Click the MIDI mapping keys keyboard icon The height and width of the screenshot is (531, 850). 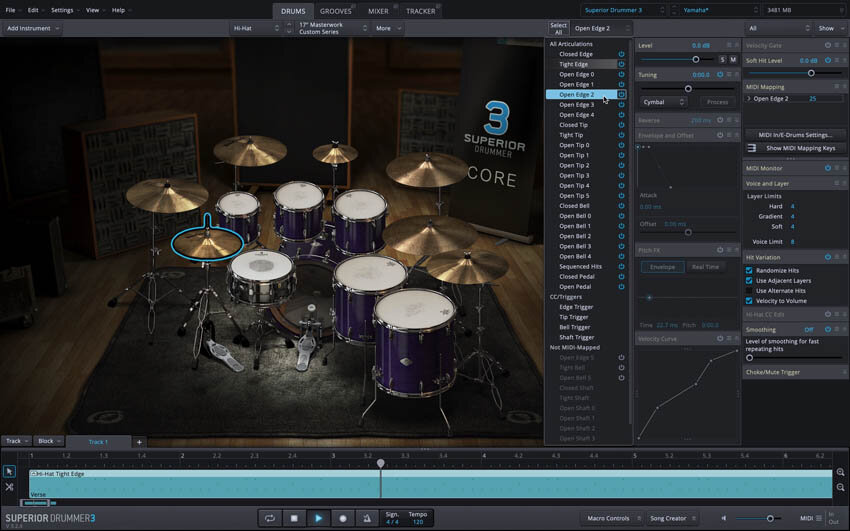pyautogui.click(x=751, y=148)
